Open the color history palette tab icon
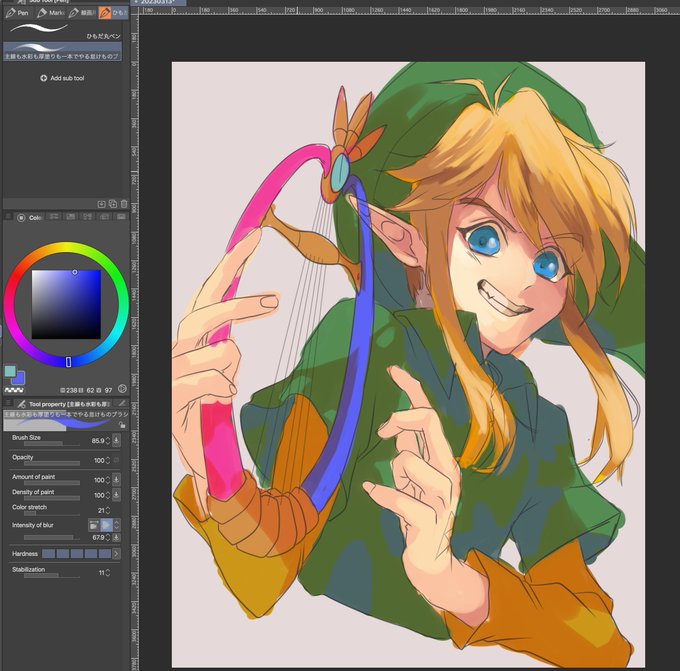This screenshot has width=680, height=671. 121,217
